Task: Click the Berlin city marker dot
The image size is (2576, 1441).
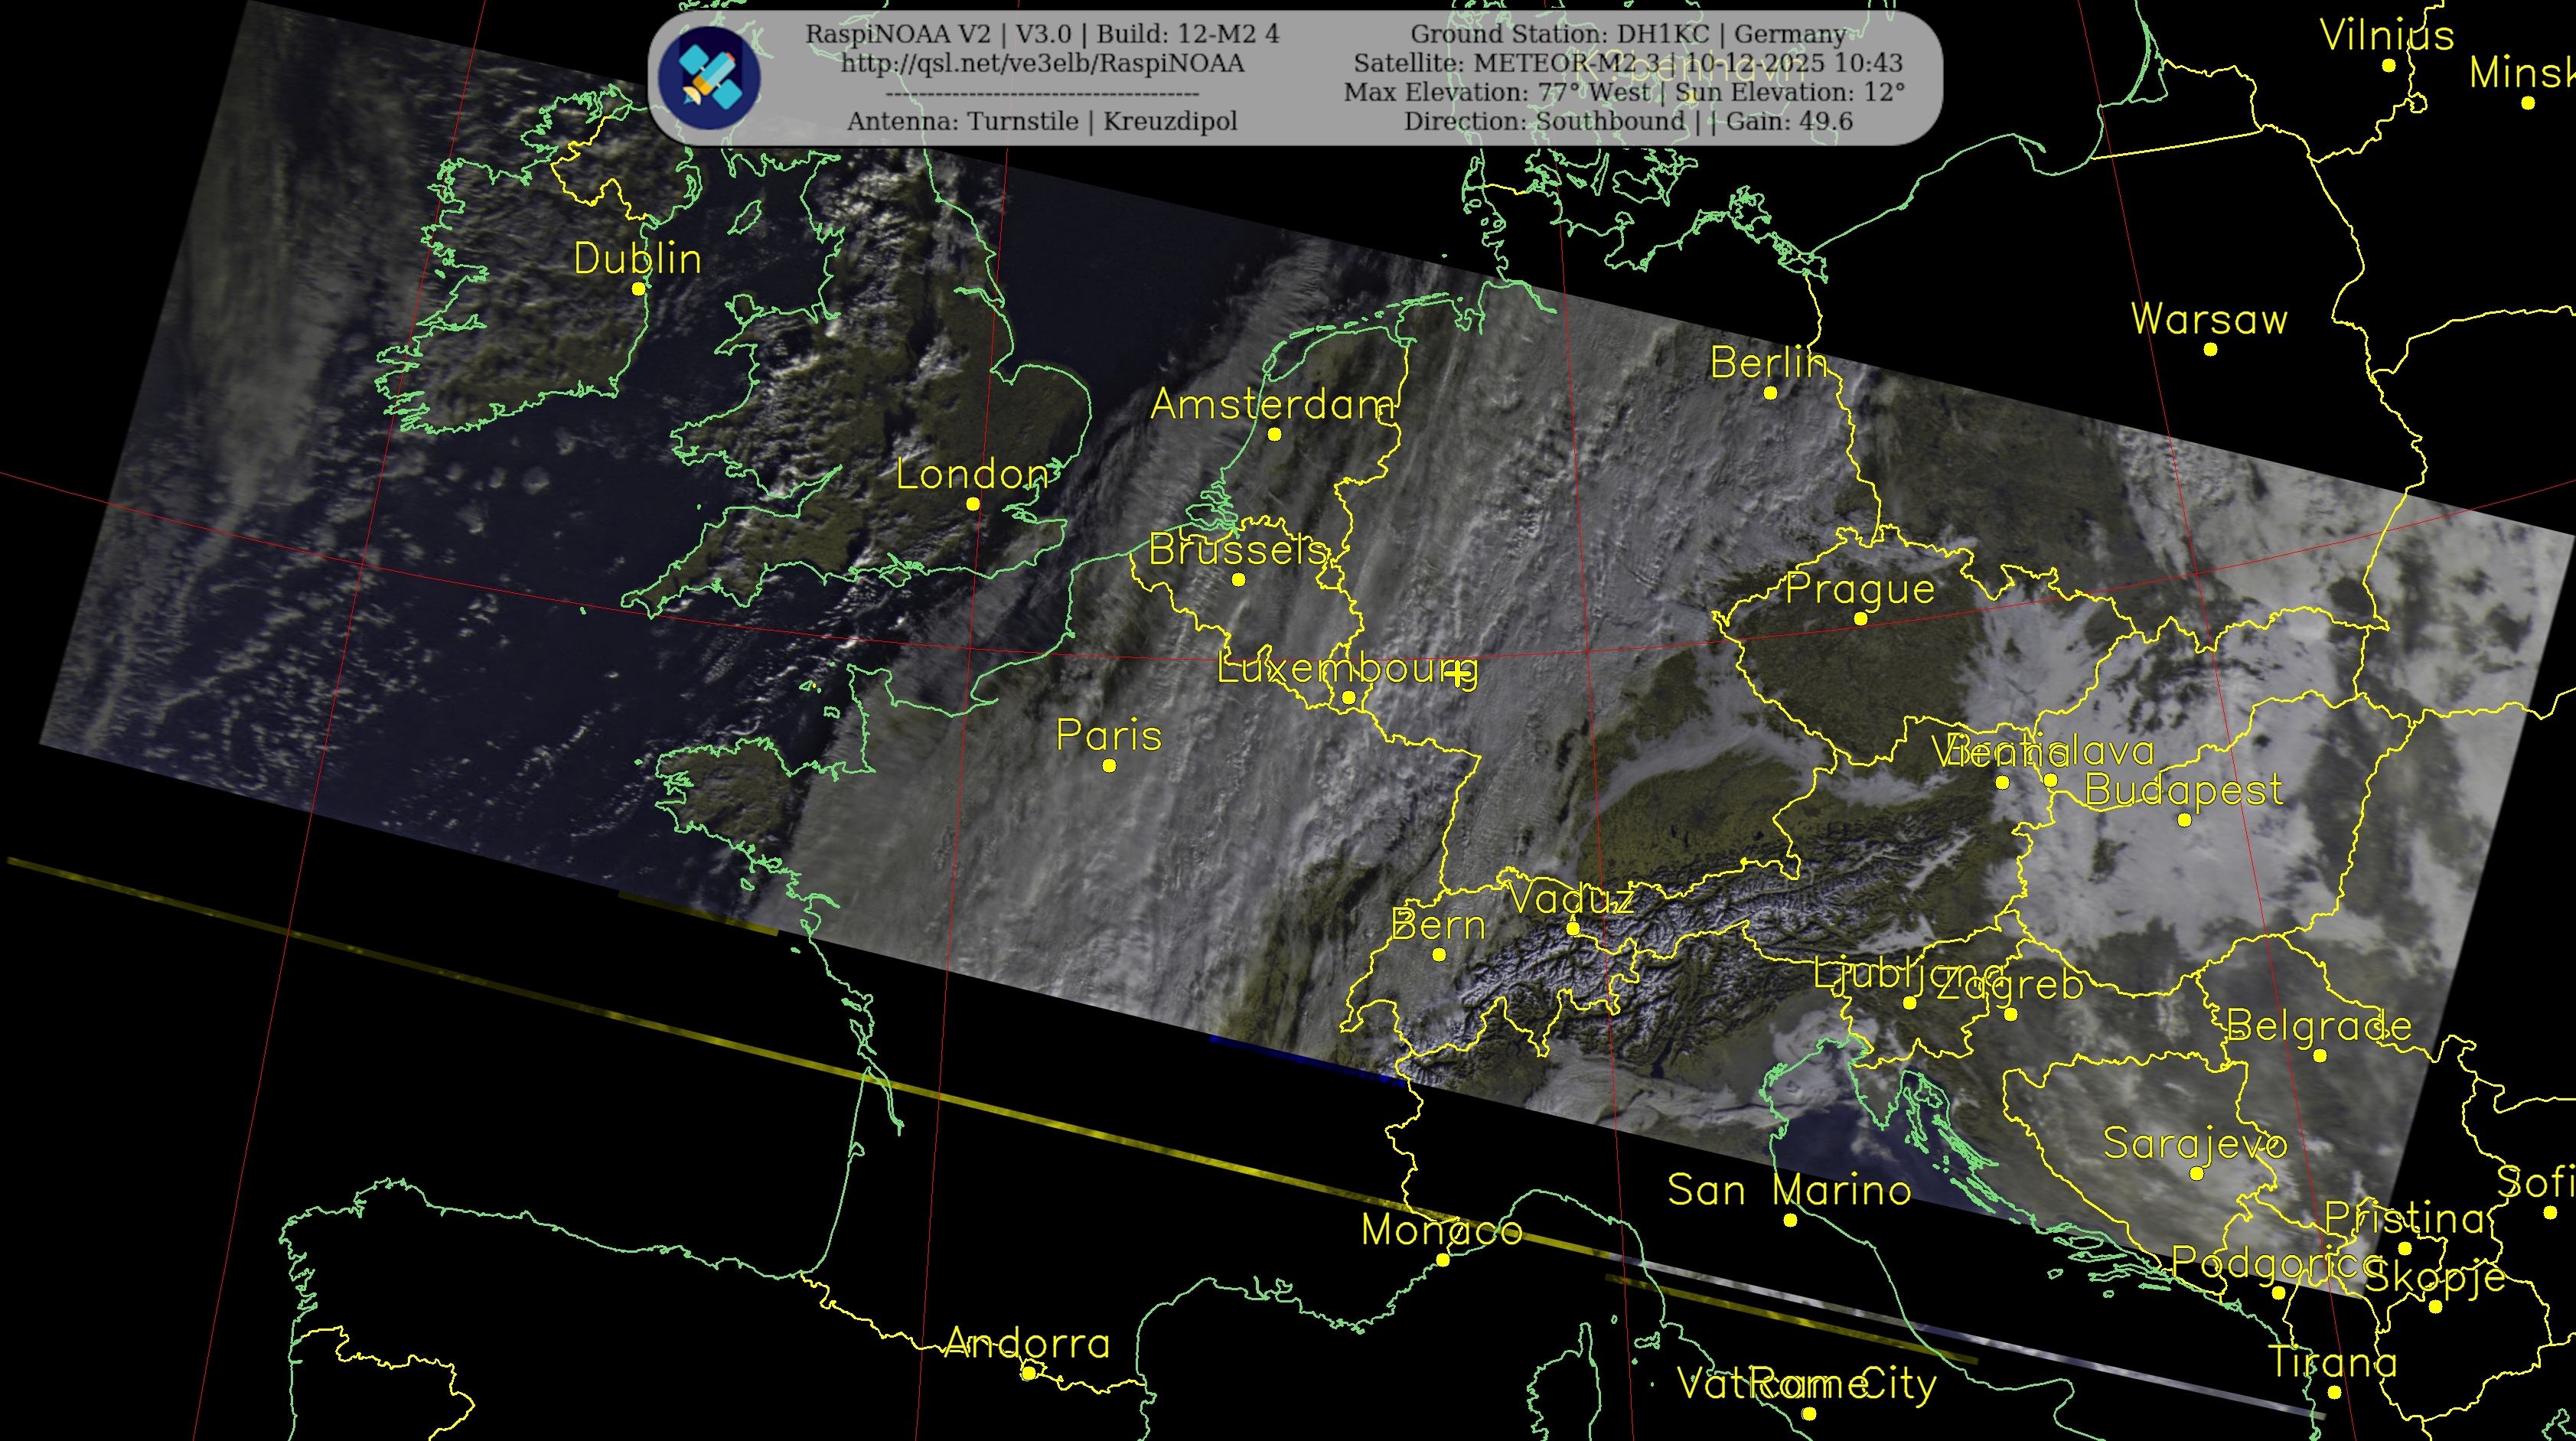Action: coord(1770,393)
